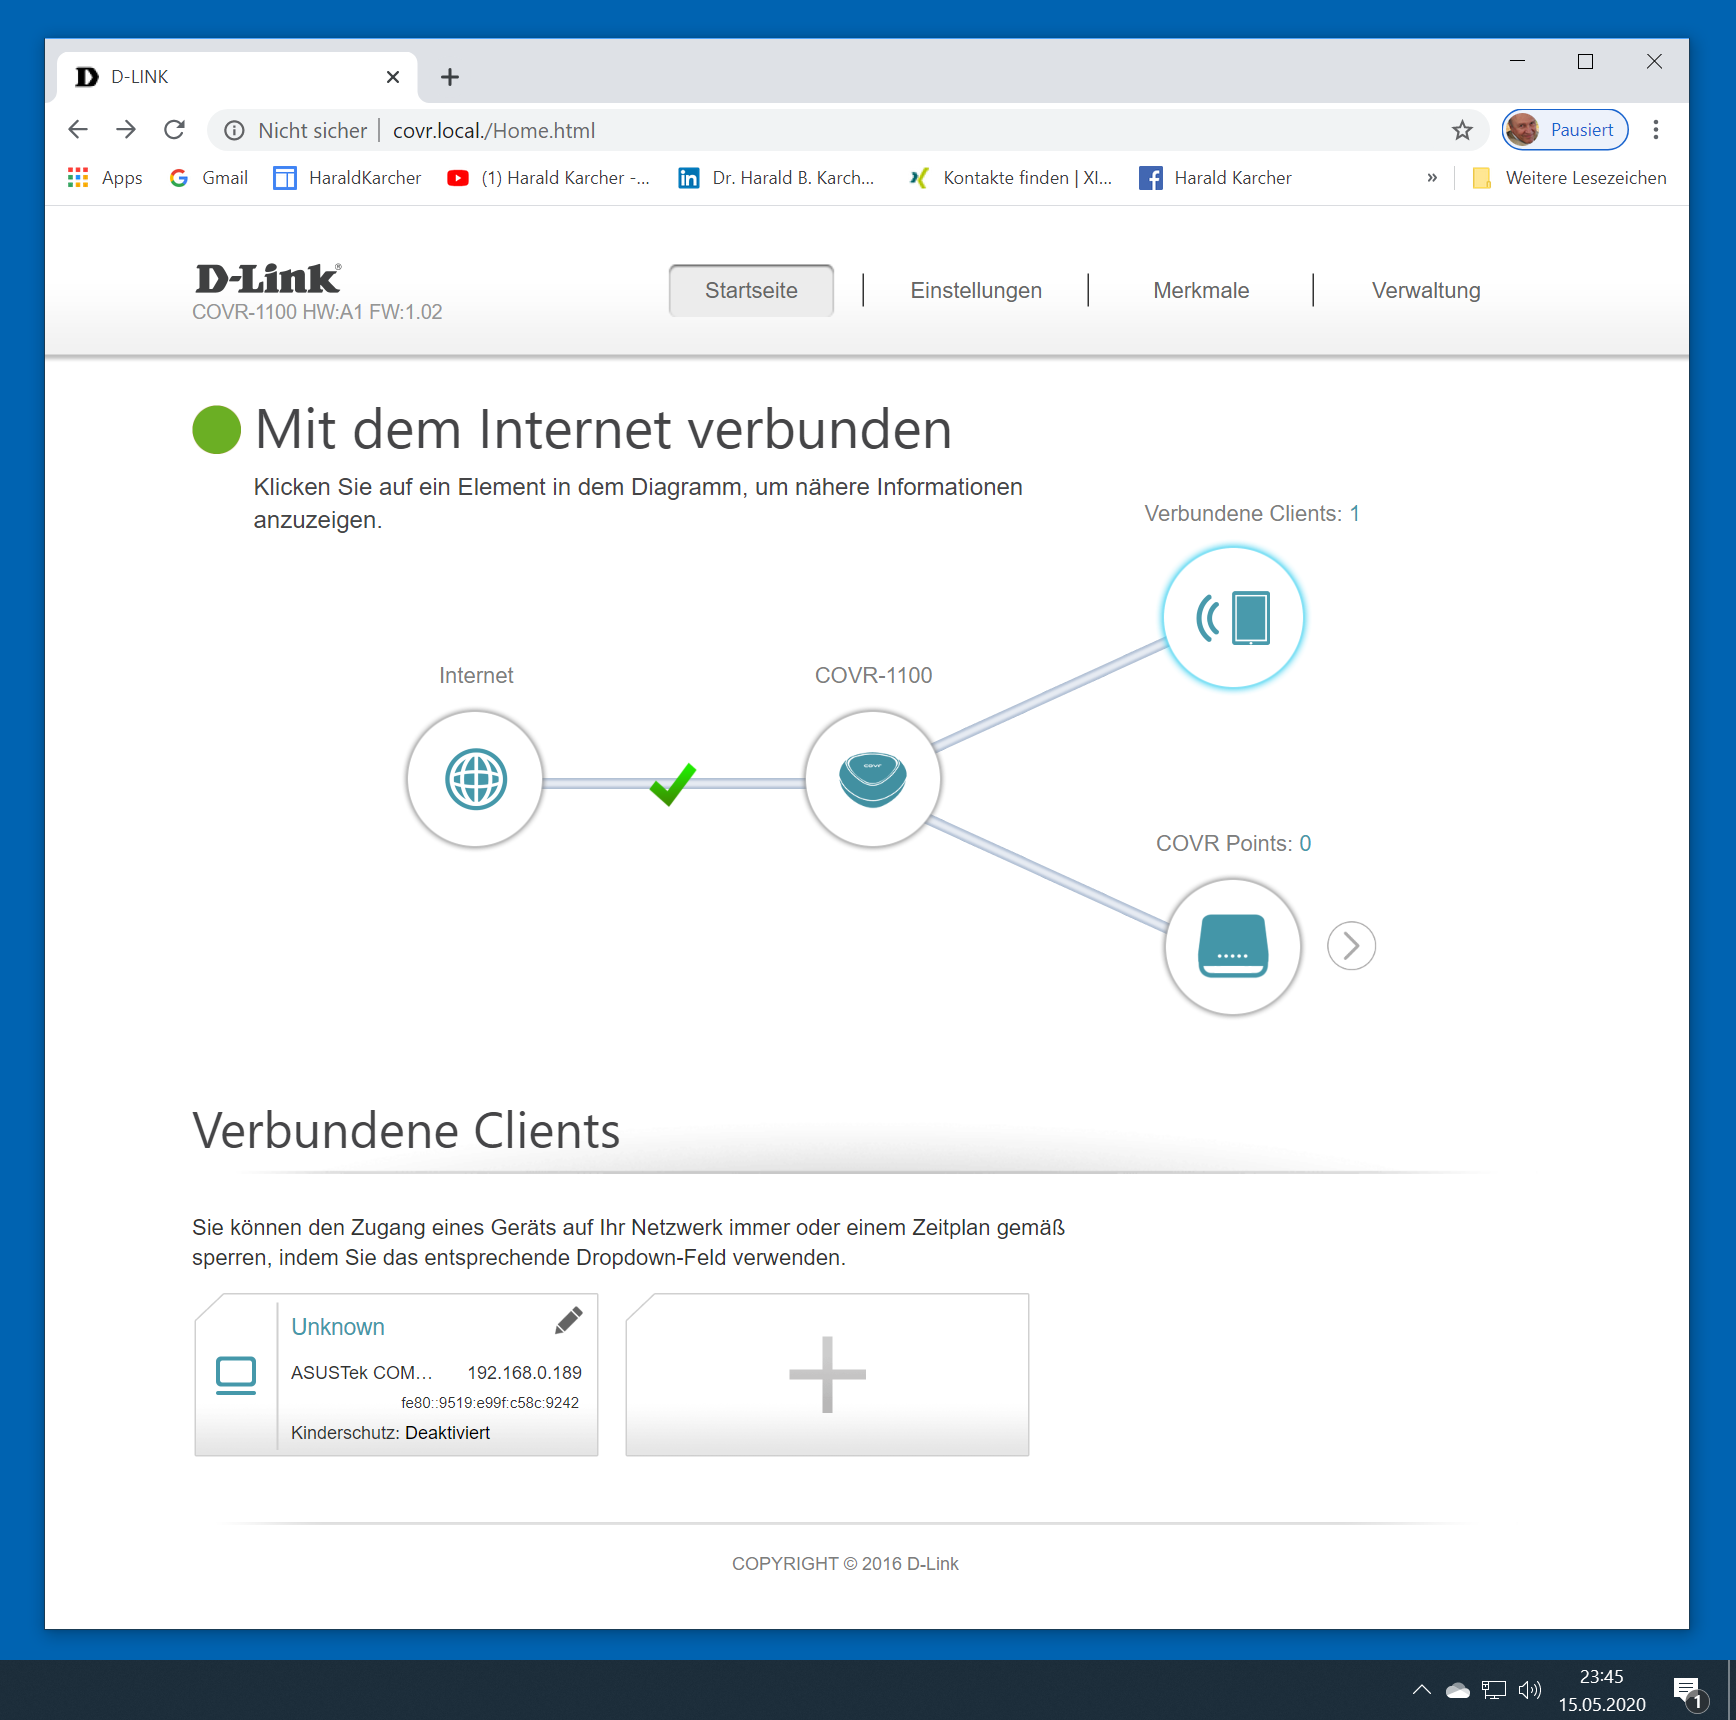Viewport: 1736px width, 1720px height.
Task: Click the OneDrive cloud tray icon
Action: (1458, 1690)
